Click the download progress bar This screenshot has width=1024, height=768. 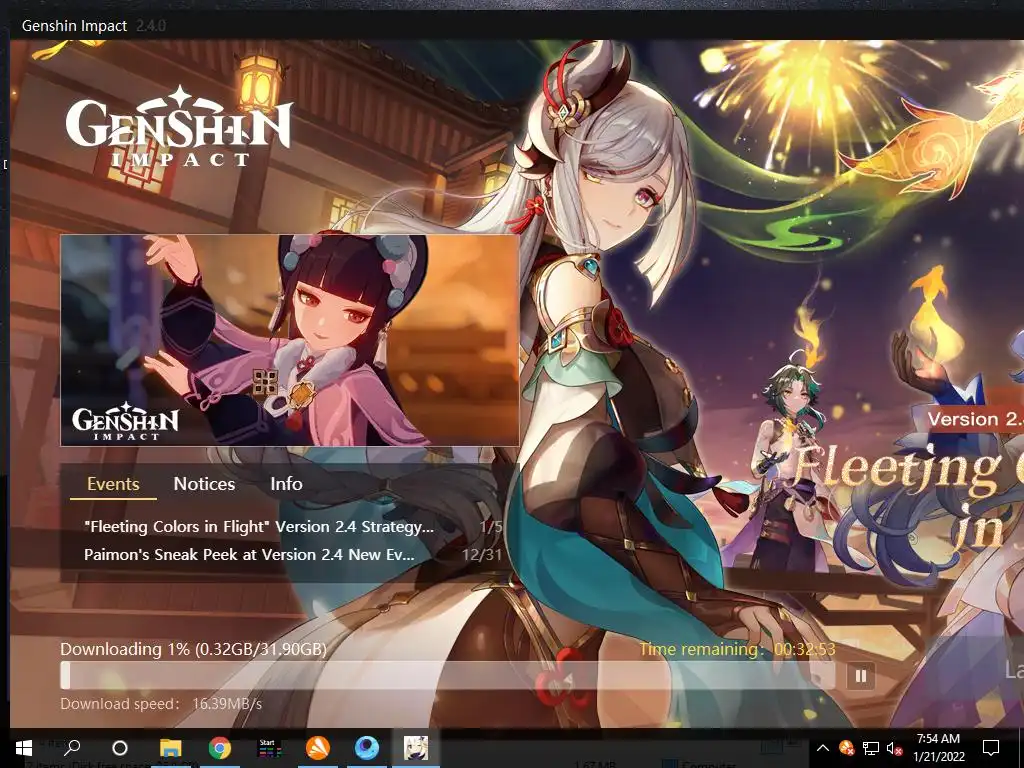coord(447,675)
